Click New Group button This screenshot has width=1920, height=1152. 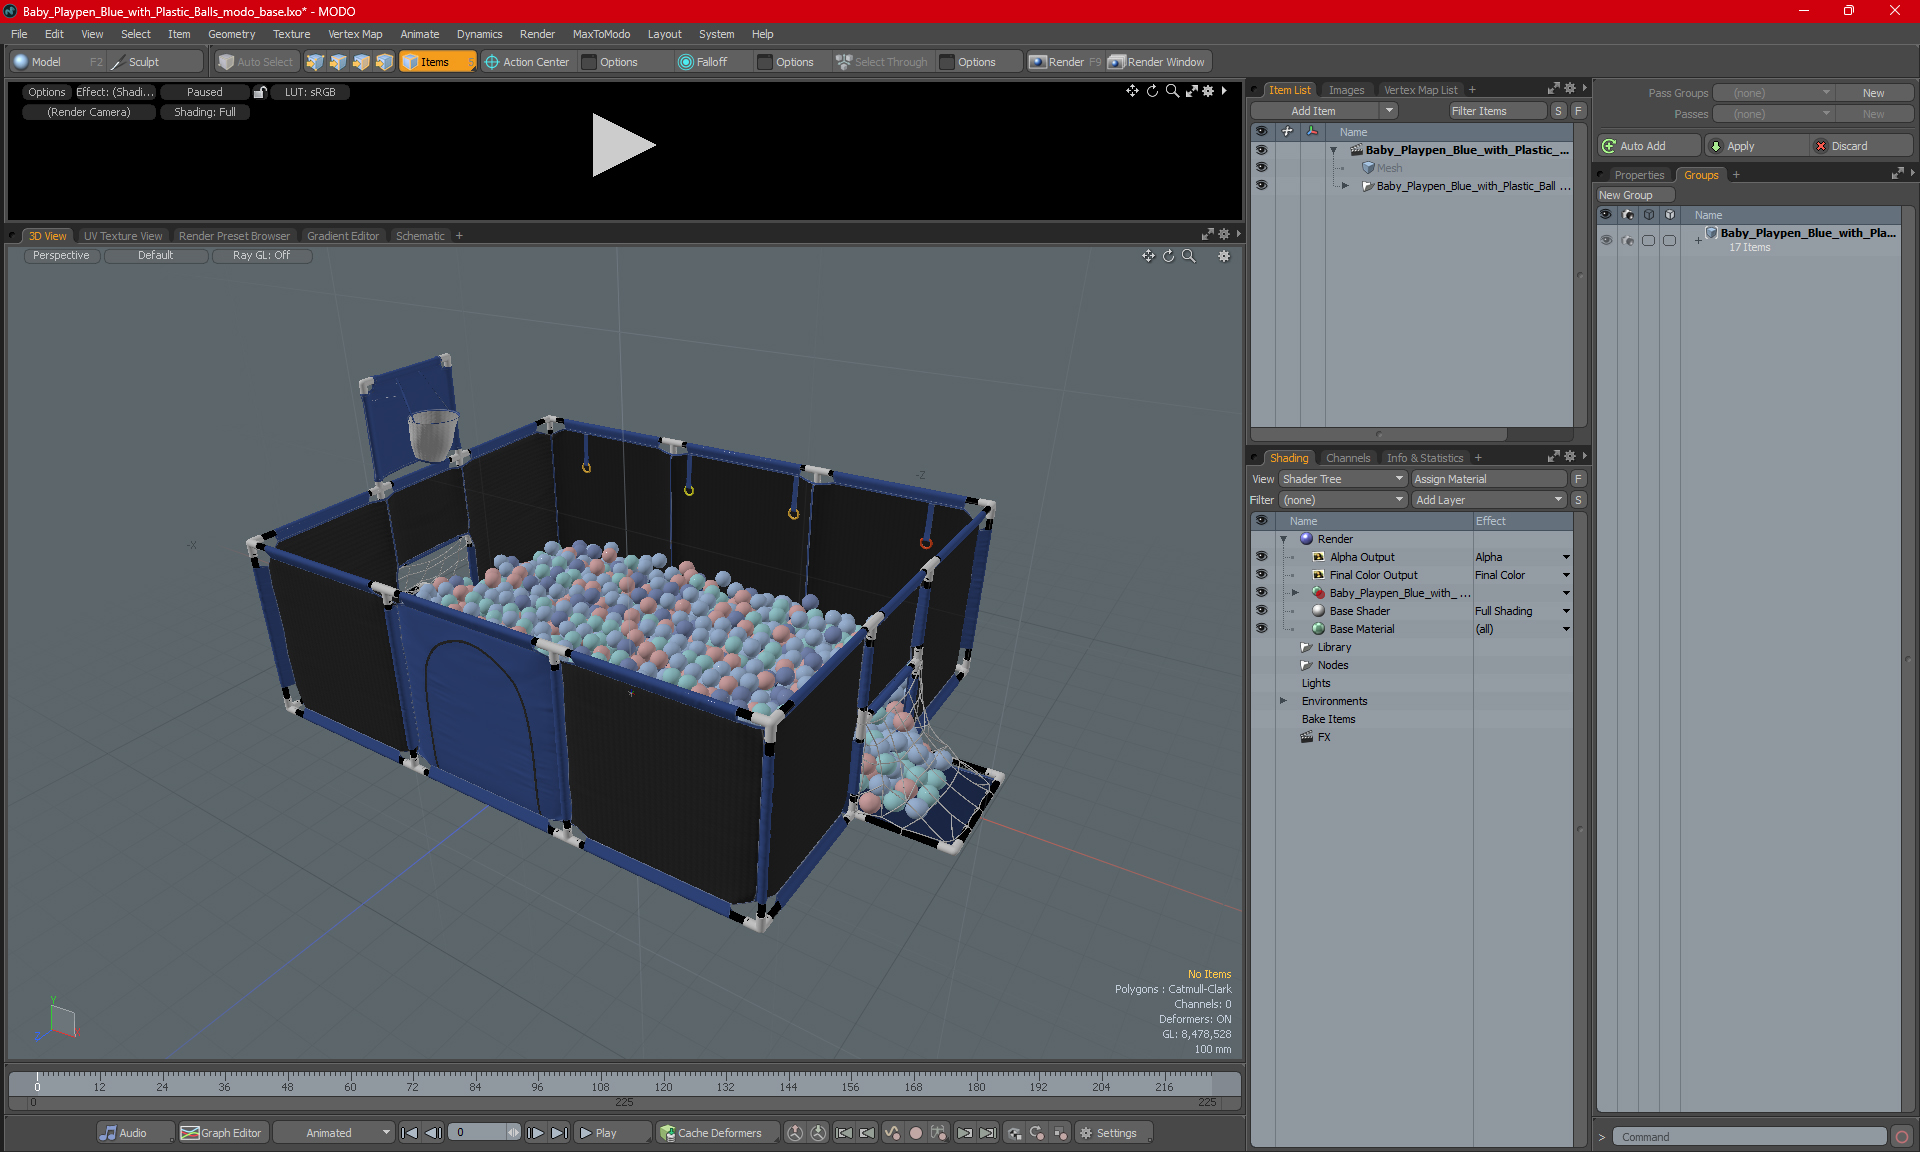tap(1635, 195)
